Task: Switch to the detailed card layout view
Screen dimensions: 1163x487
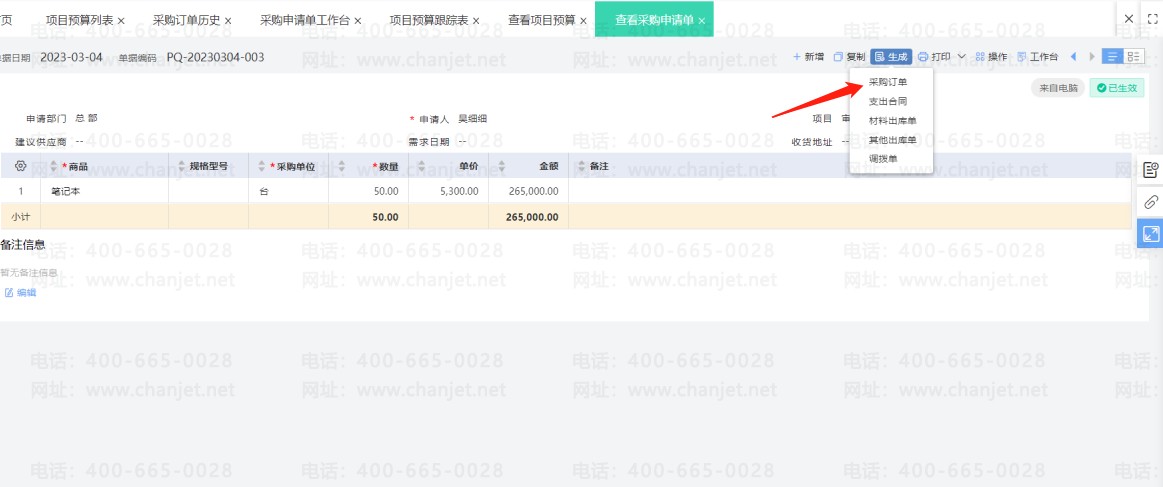Action: [x=1133, y=57]
